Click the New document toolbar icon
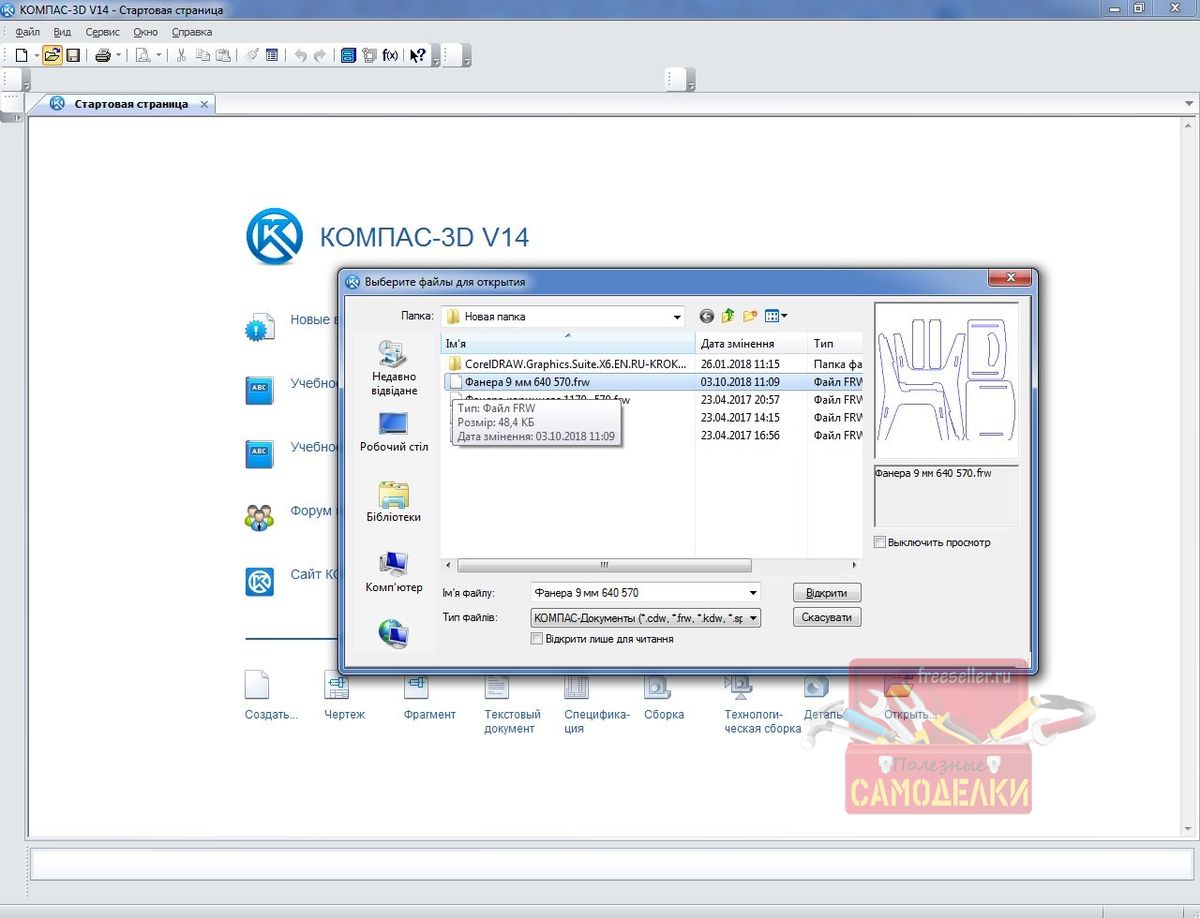1200x918 pixels. tap(21, 56)
